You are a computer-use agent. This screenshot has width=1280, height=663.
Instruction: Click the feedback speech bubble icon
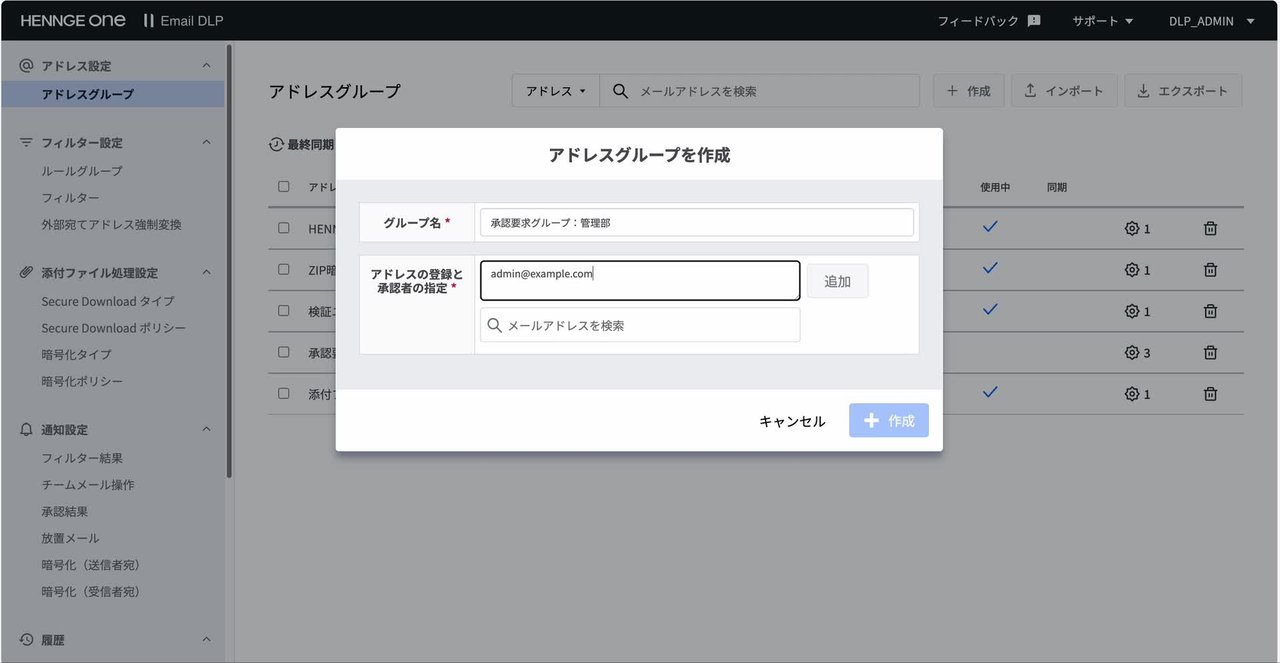click(1034, 21)
